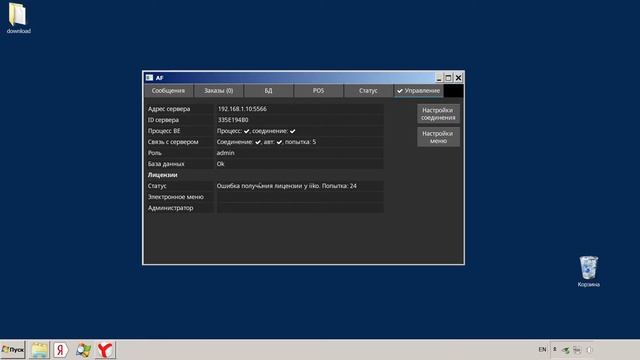Click server address 192.168.1.10:5566

pos(242,109)
